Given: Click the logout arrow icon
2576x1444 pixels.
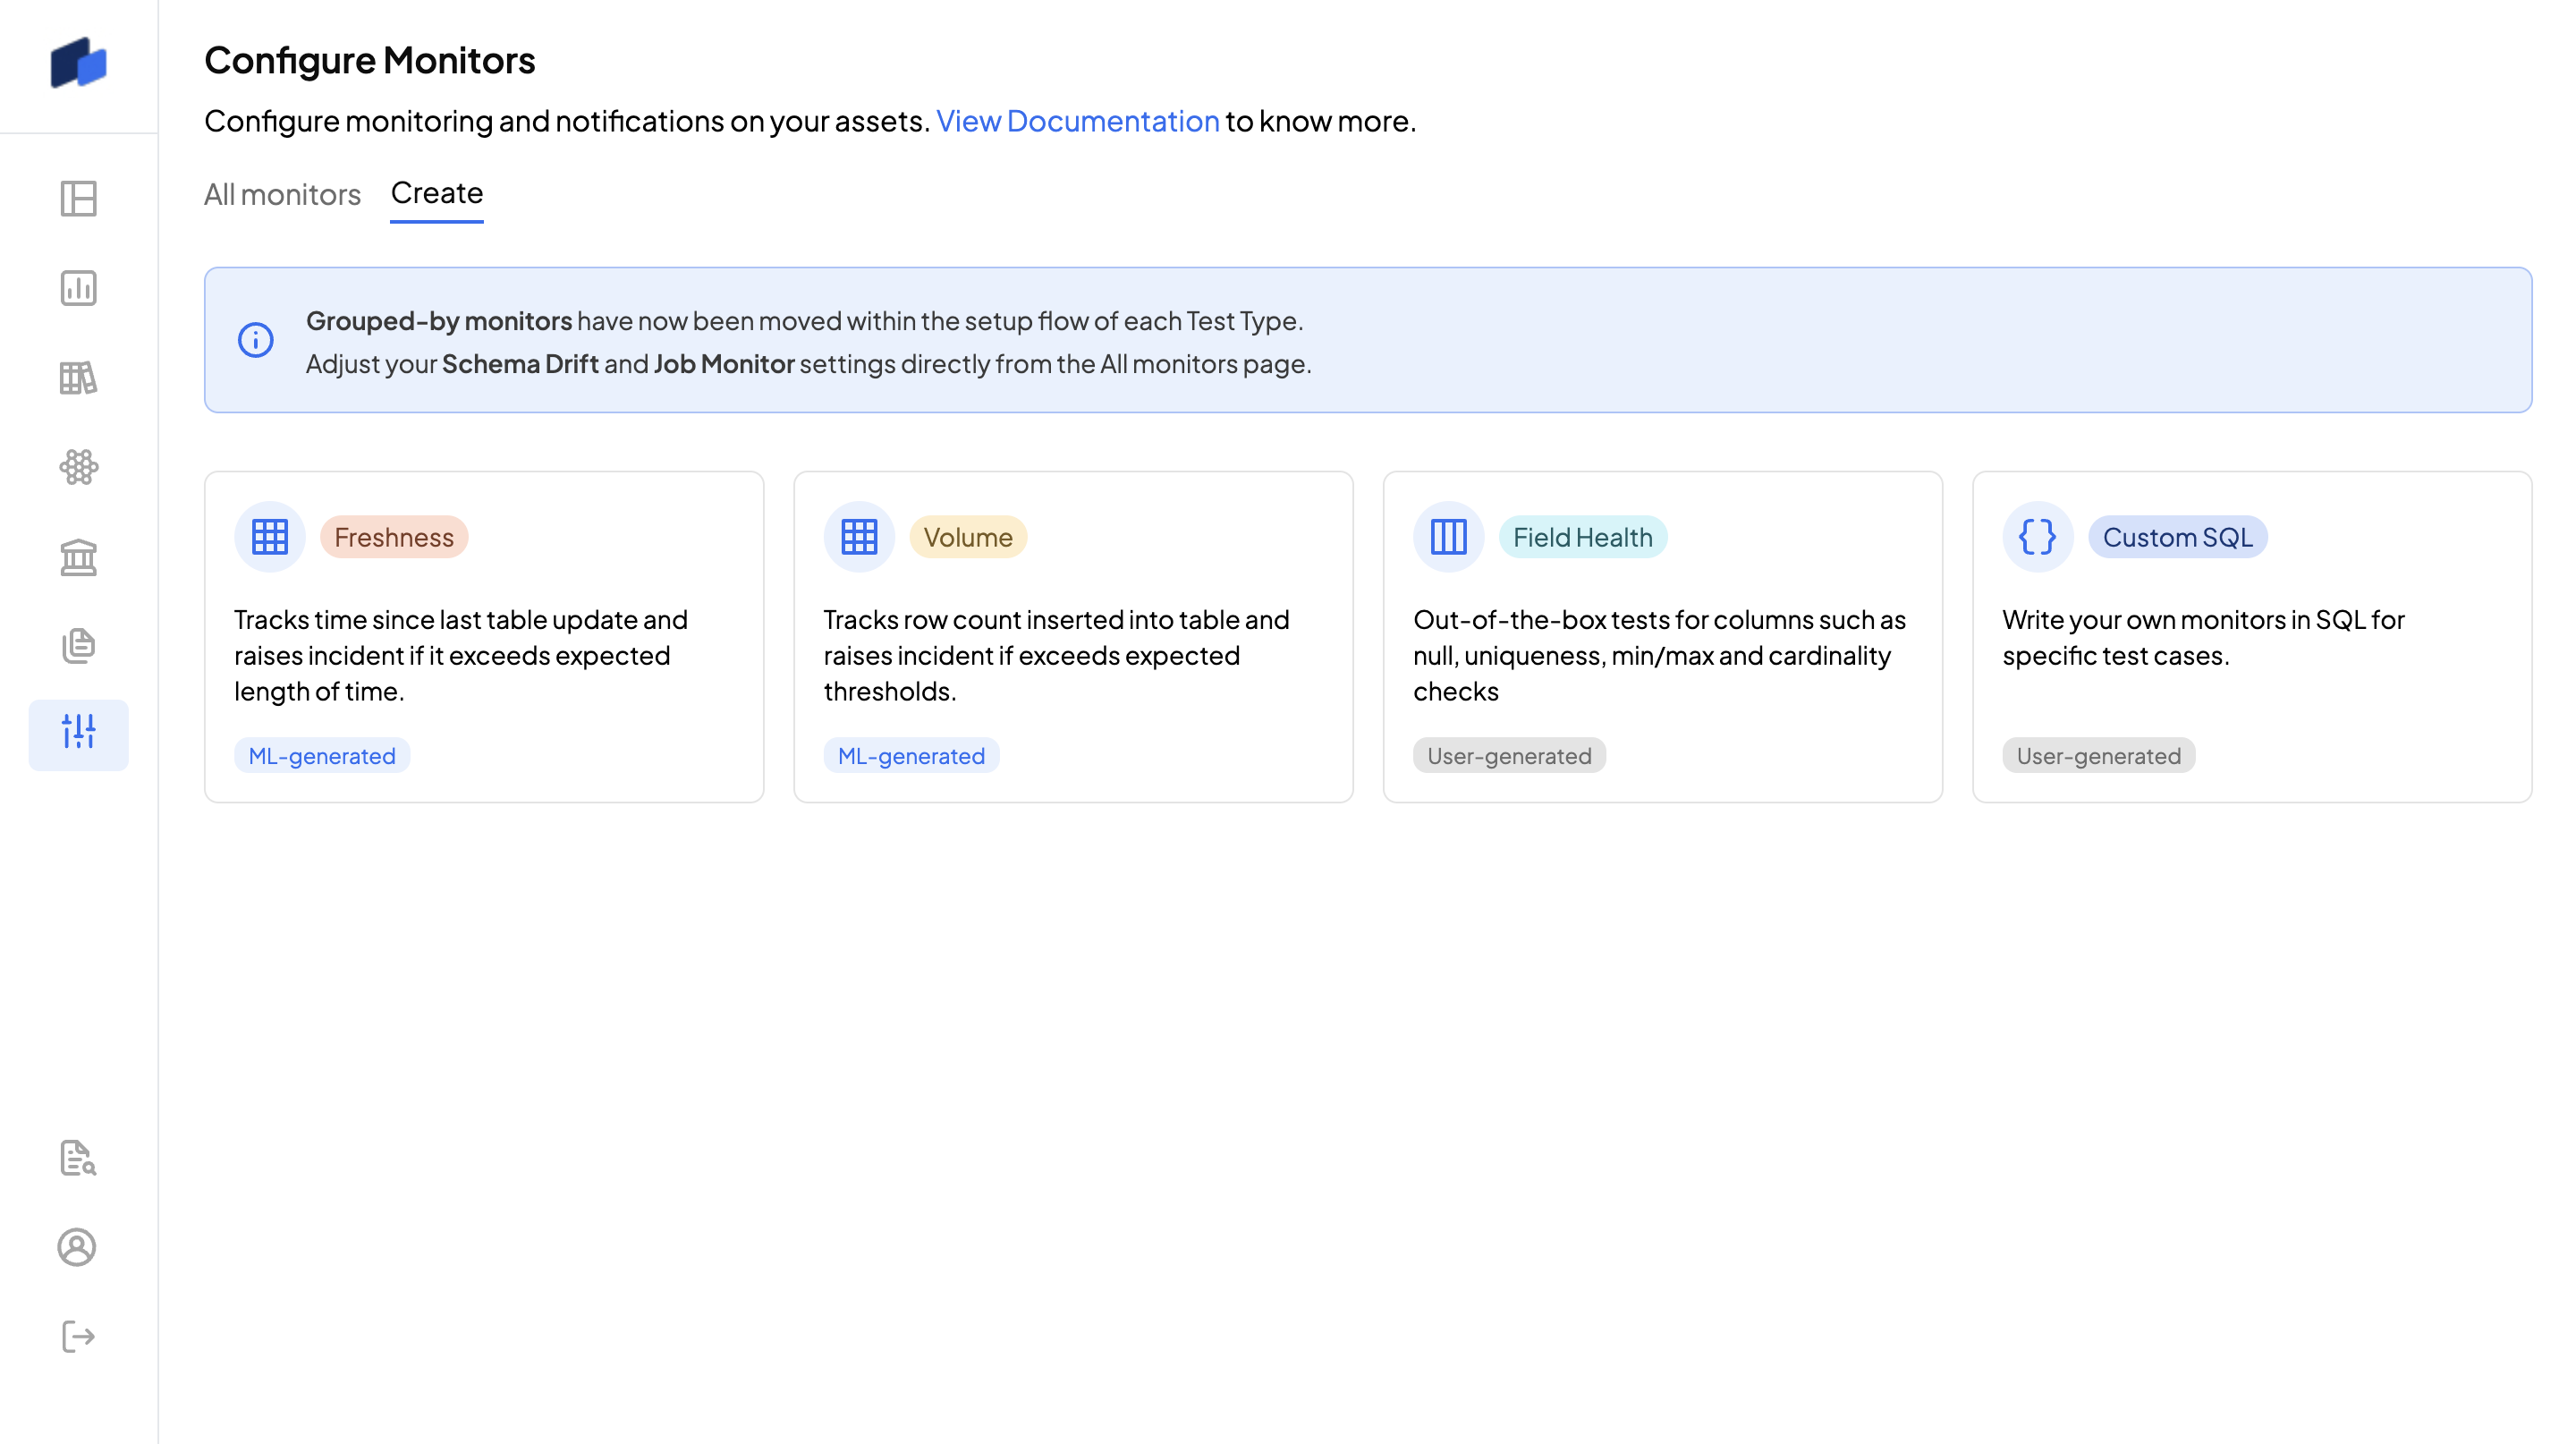Looking at the screenshot, I should pos(78,1336).
